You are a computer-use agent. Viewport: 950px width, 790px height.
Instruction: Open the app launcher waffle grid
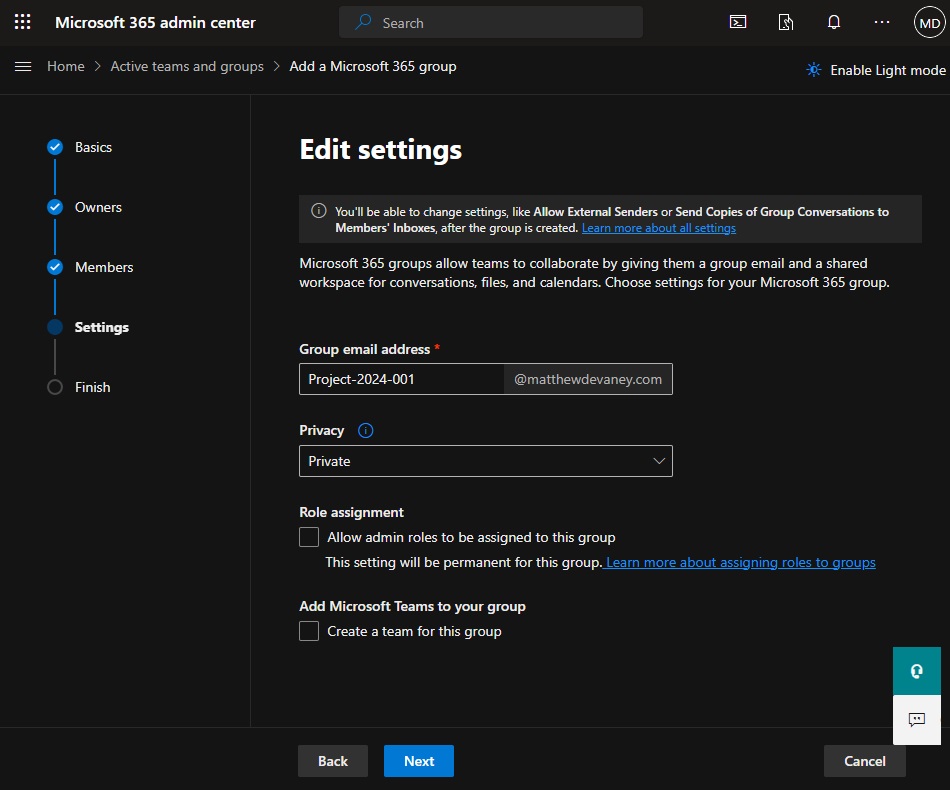(x=22, y=22)
